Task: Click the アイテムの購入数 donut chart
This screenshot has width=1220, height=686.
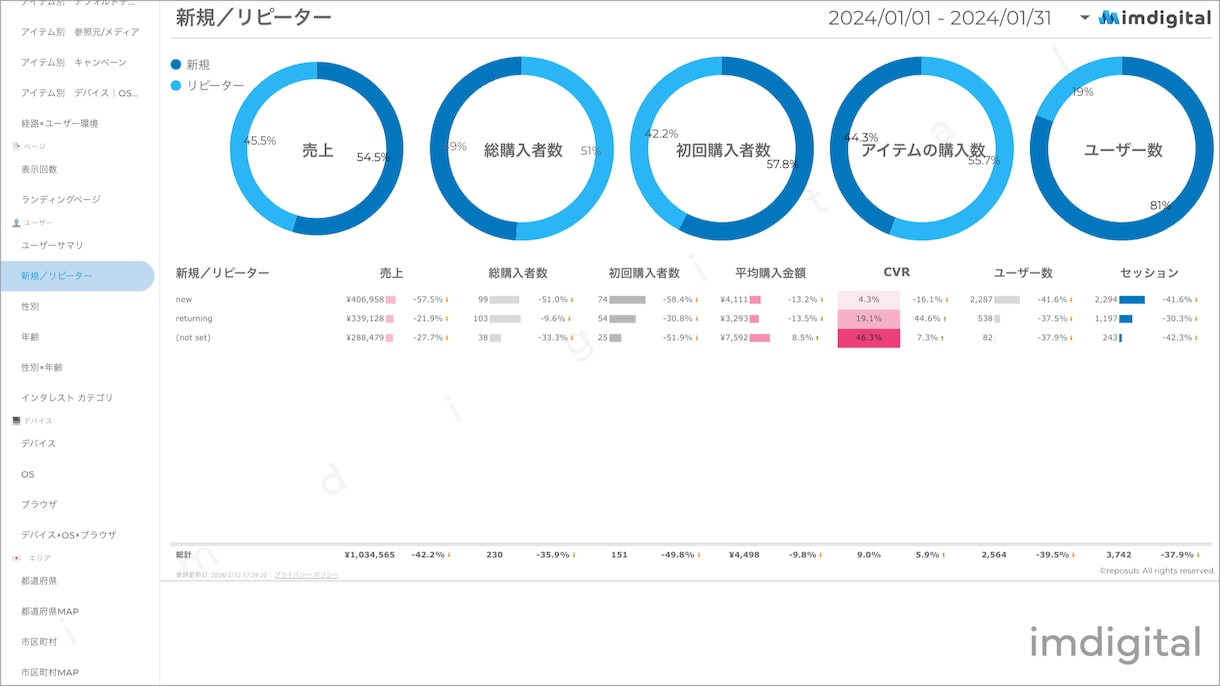Action: coord(922,149)
